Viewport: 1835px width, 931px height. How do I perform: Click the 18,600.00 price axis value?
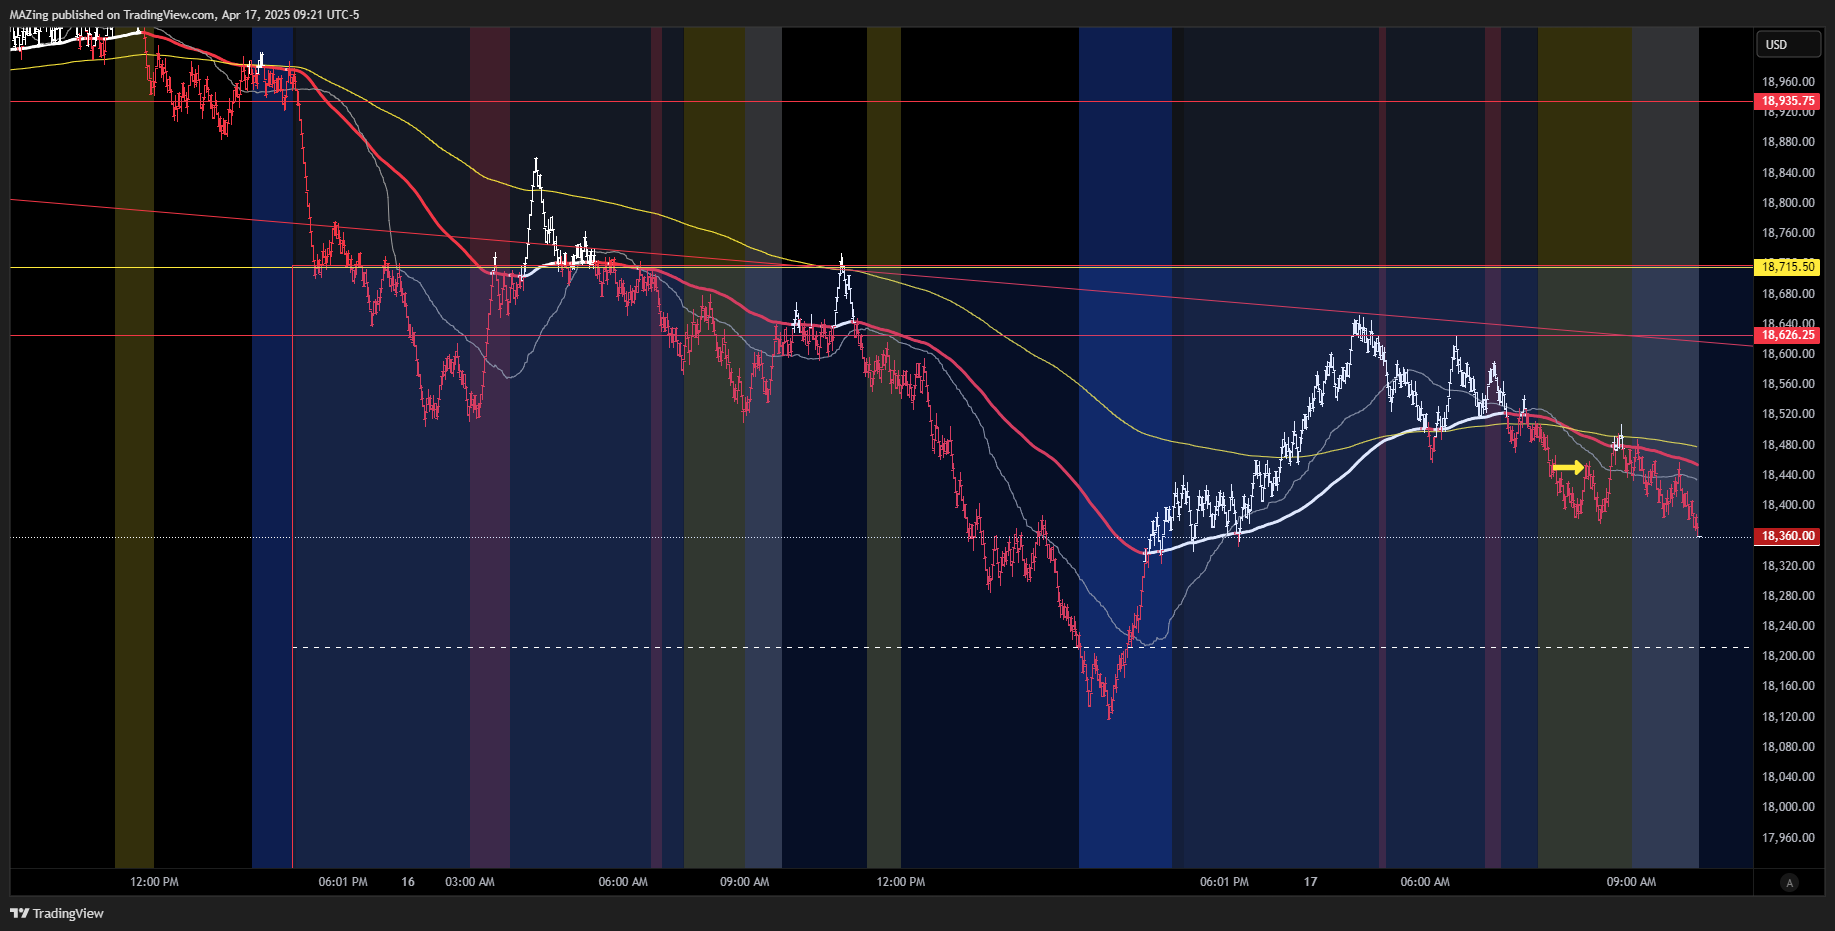pyautogui.click(x=1788, y=354)
